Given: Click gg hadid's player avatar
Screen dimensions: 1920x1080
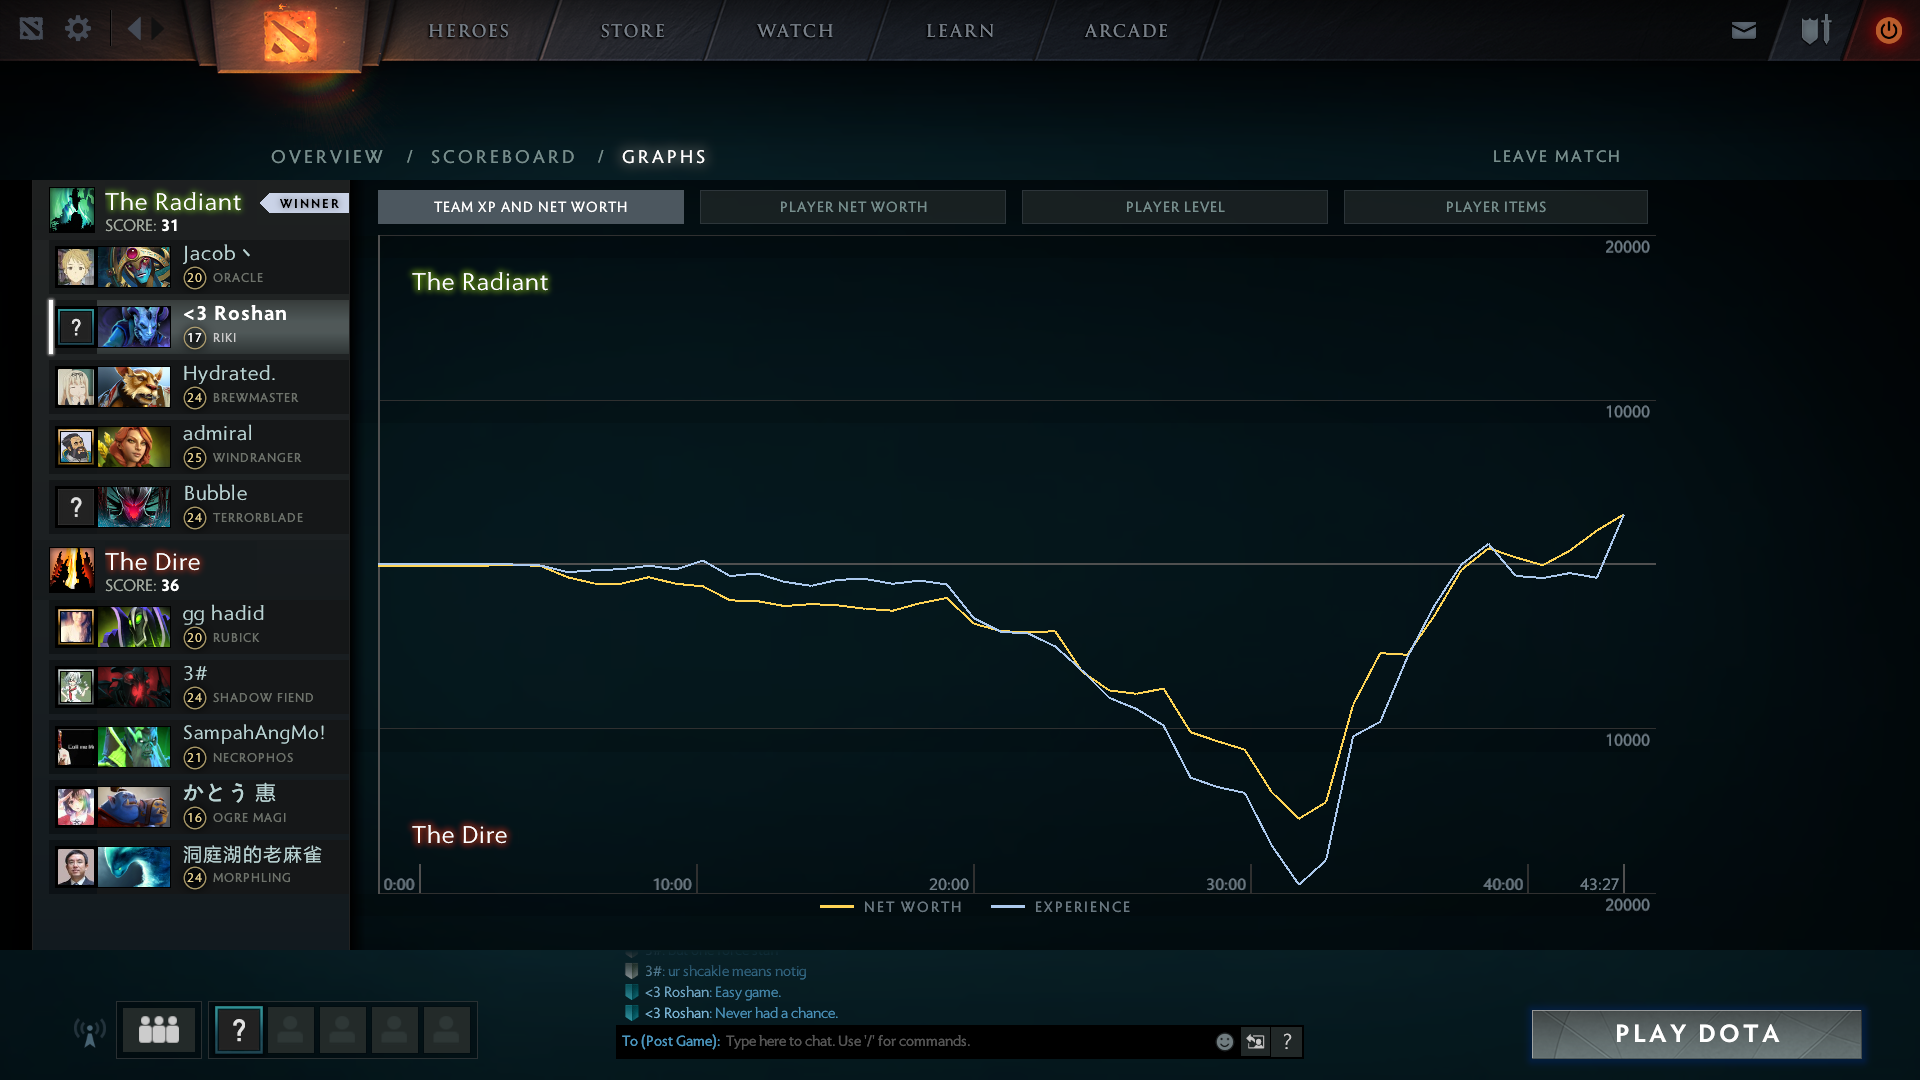Looking at the screenshot, I should [75, 627].
